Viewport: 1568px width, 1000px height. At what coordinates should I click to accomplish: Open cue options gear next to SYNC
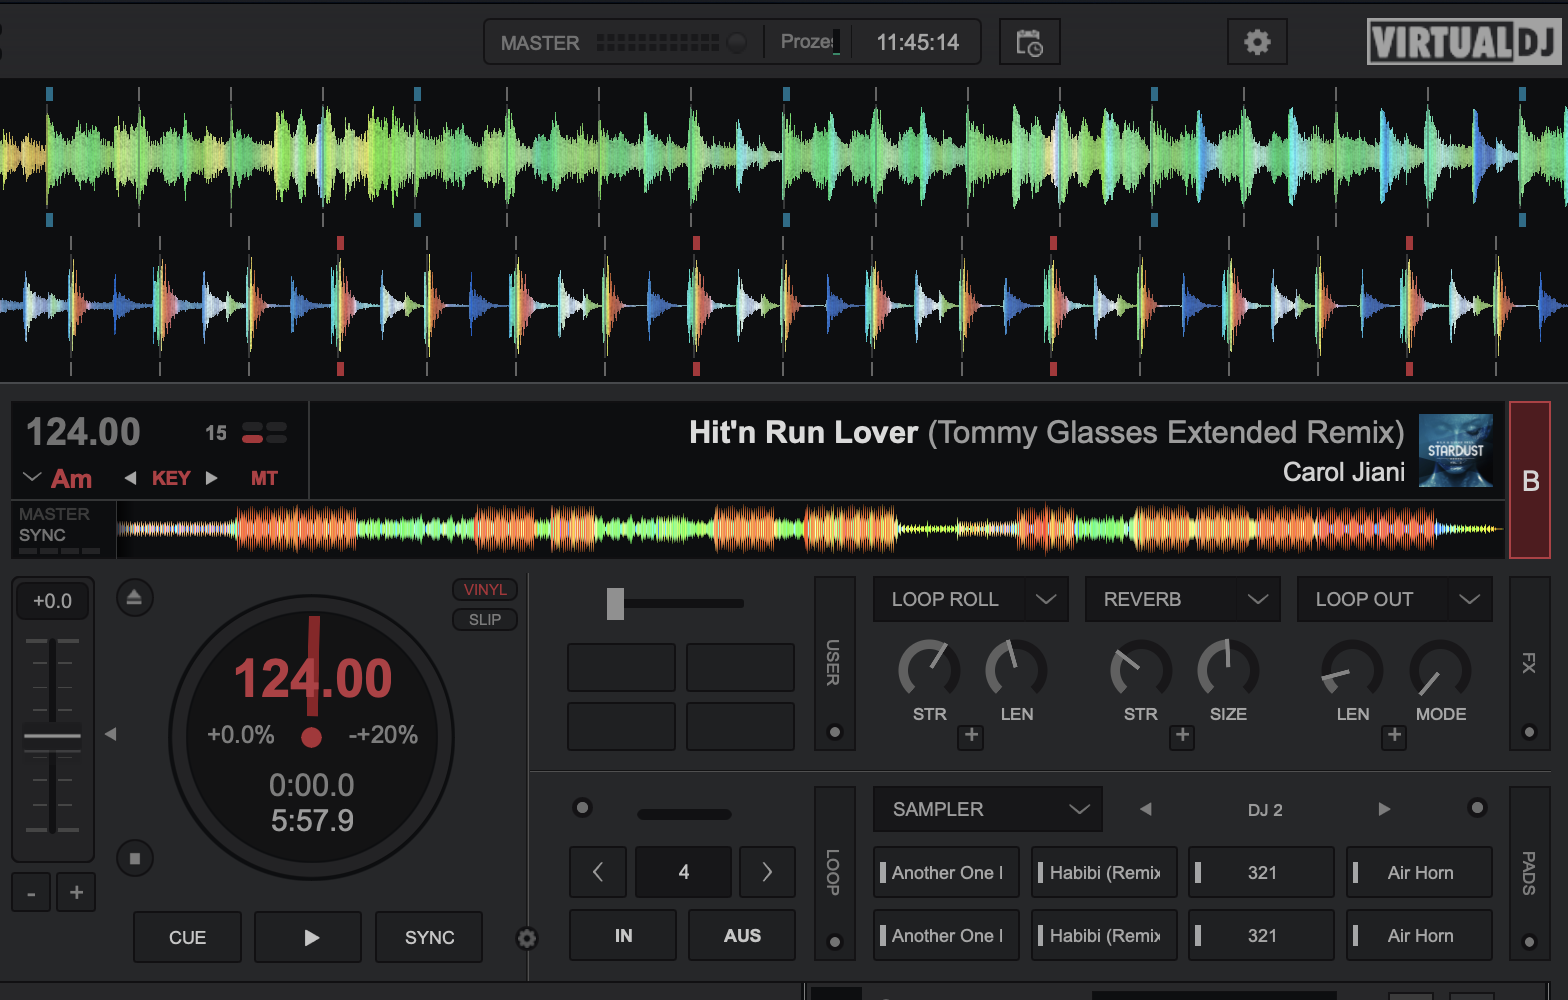[527, 938]
